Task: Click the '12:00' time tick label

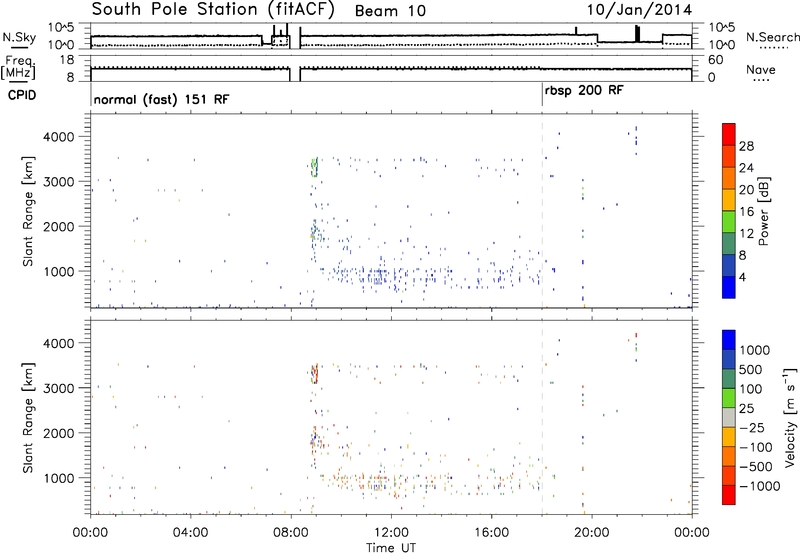Action: [x=391, y=533]
